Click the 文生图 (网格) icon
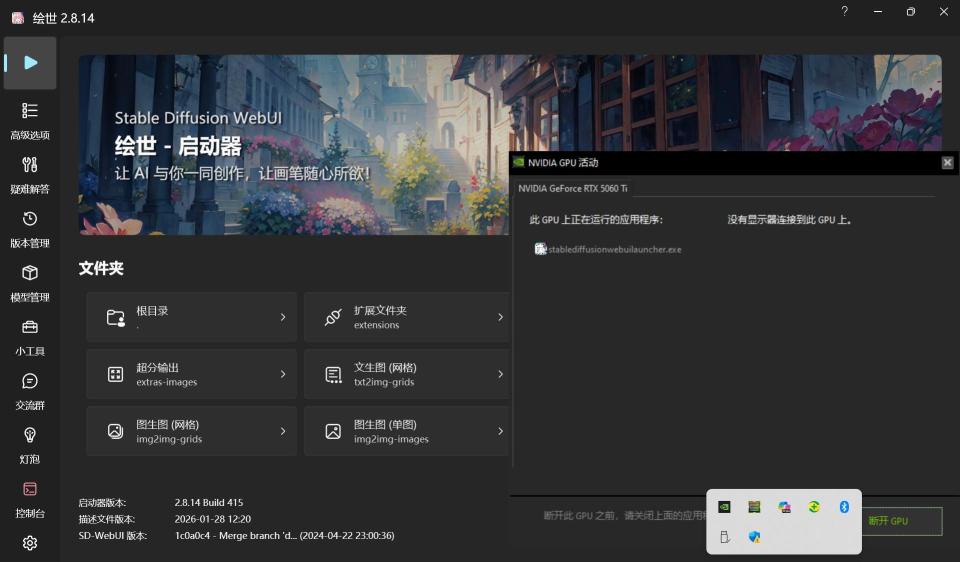 coord(333,374)
